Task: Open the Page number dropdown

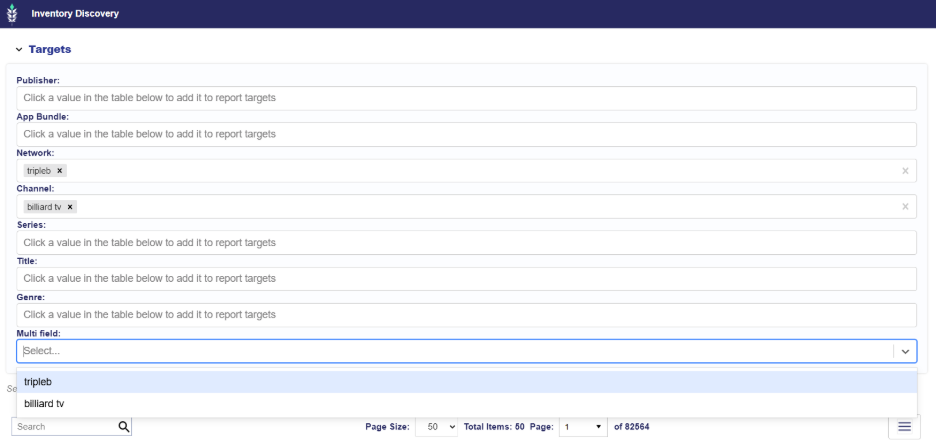Action: tap(583, 426)
